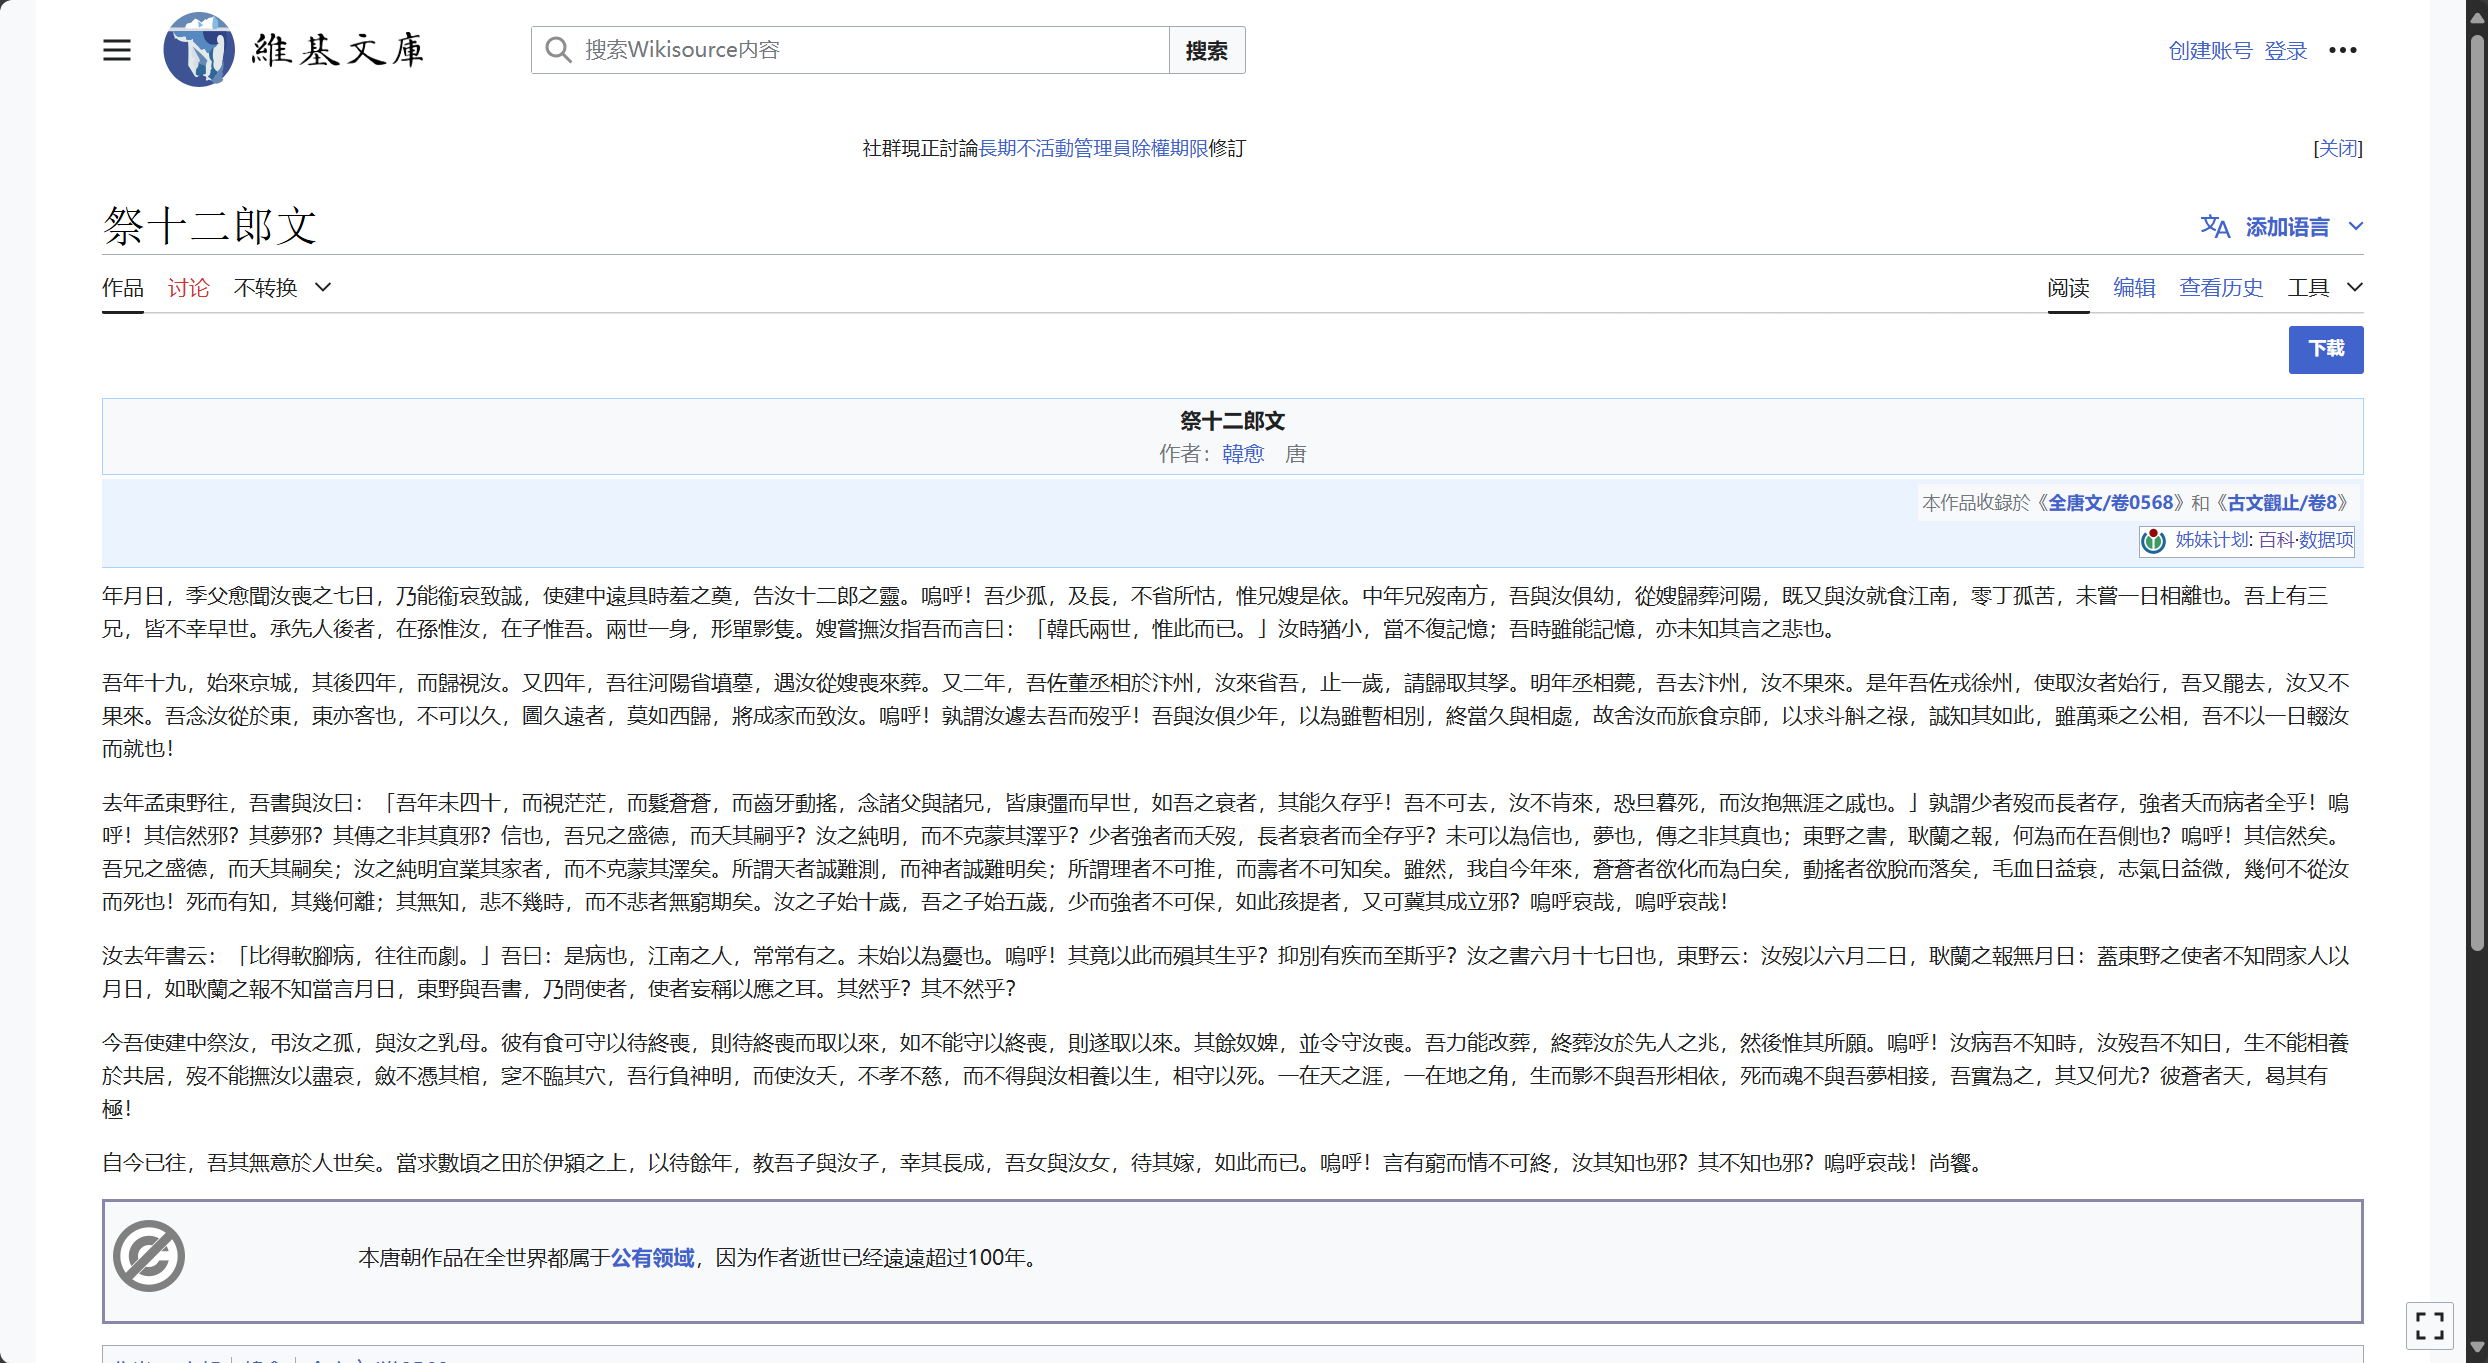Viewport: 2488px width, 1363px height.
Task: Switch to the 讨论 tab
Action: pos(188,288)
